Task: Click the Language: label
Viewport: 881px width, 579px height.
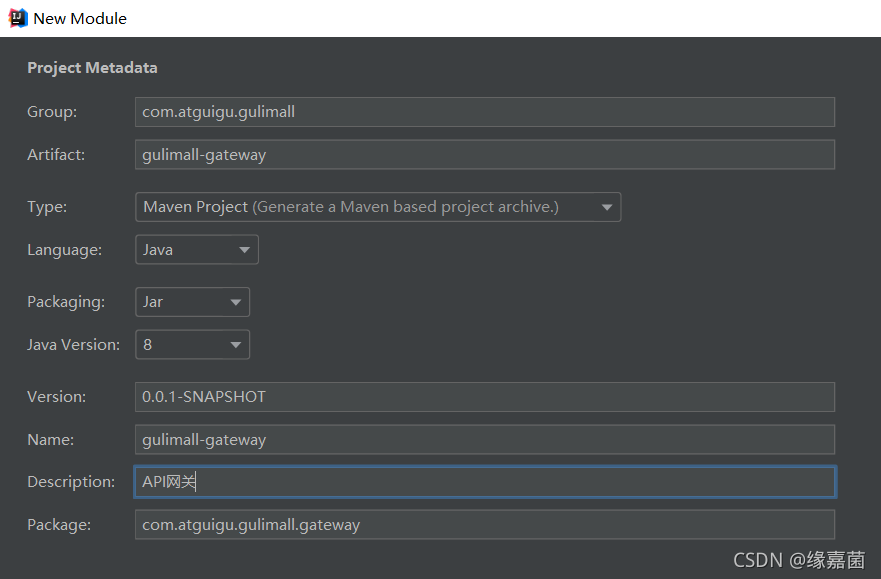Action: (65, 250)
